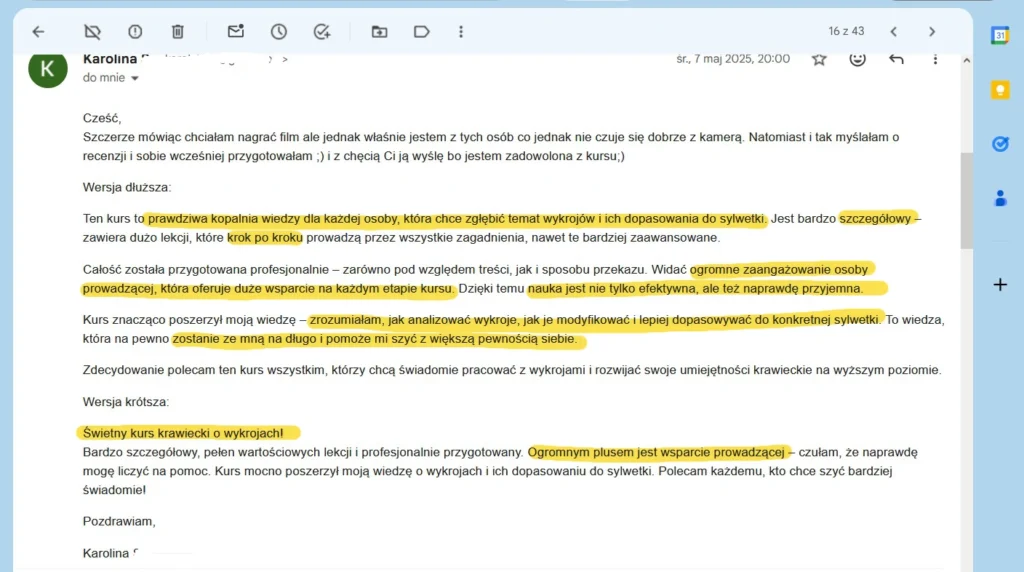Click the vertical scrollbar of the message

pyautogui.click(x=967, y=200)
